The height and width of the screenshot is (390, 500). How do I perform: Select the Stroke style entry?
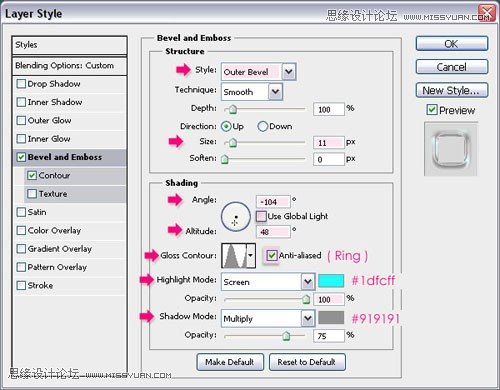69,285
